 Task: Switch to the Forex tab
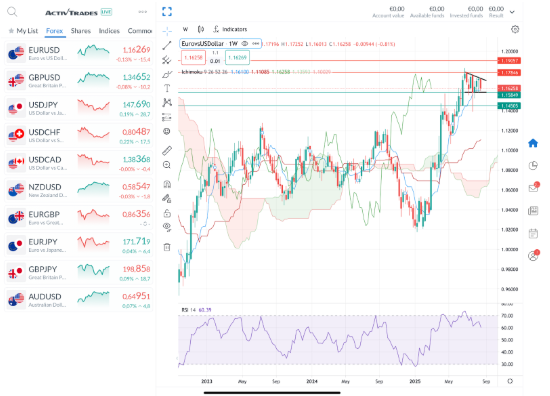54,31
